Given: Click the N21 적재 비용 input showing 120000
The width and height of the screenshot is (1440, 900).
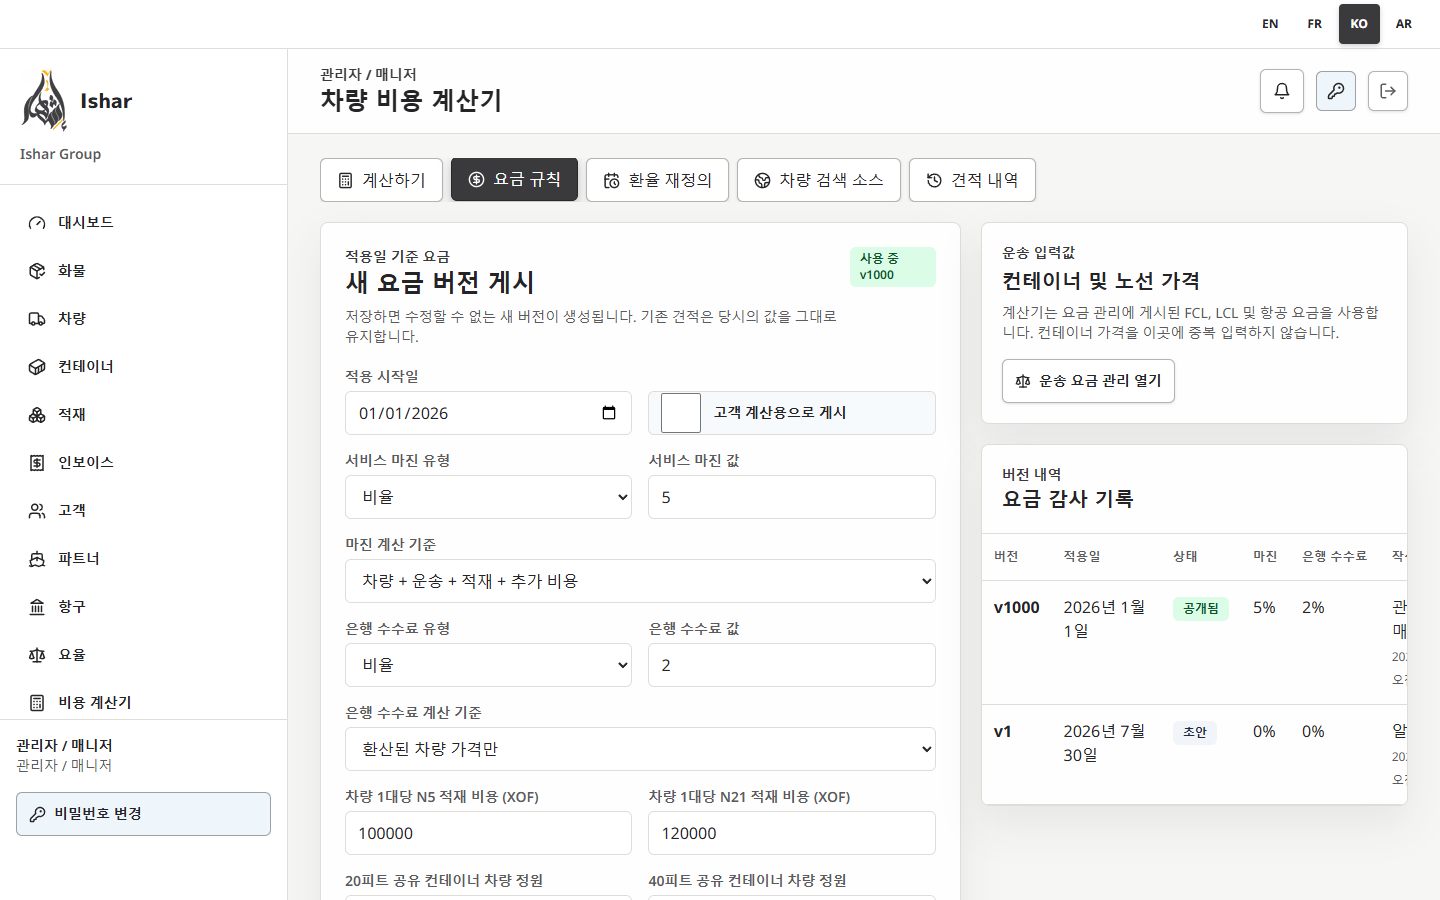Looking at the screenshot, I should pos(792,833).
